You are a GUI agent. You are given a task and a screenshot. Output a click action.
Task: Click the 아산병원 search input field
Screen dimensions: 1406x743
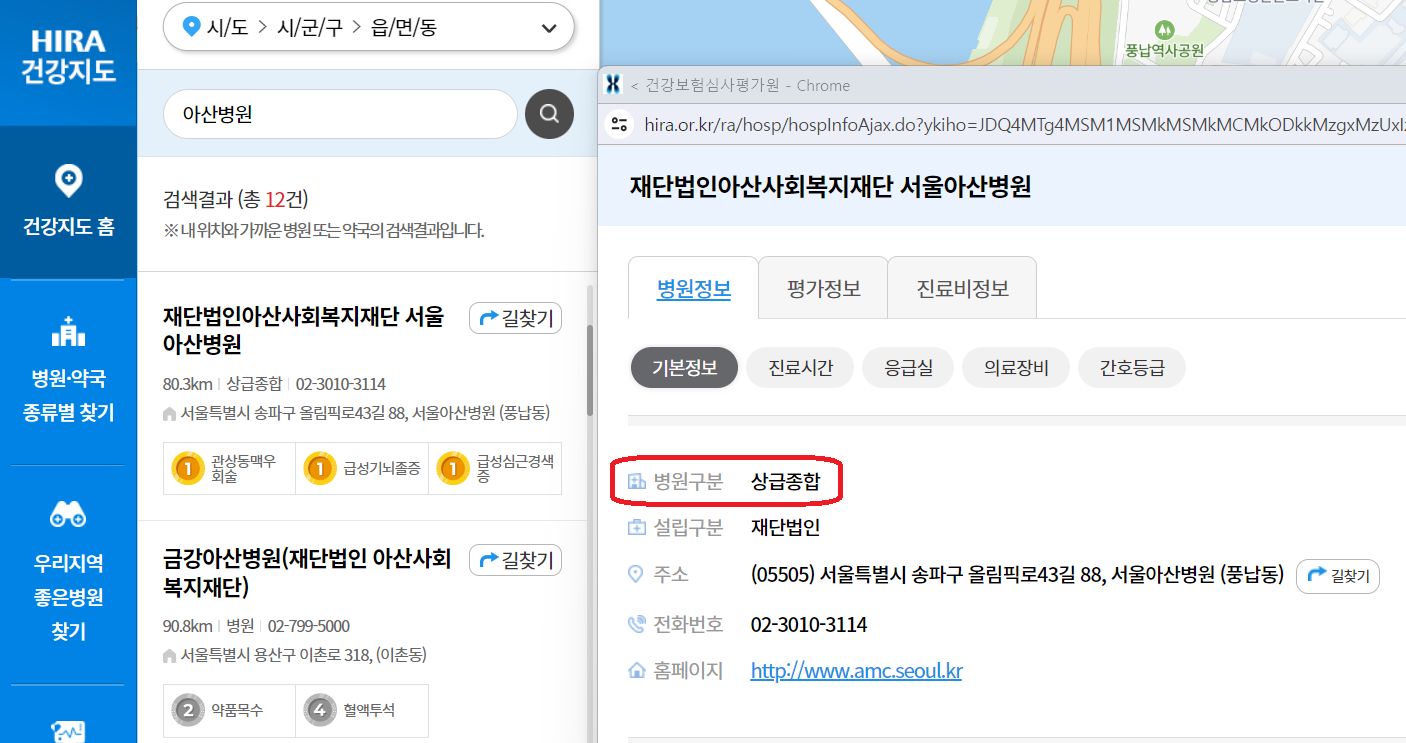pyautogui.click(x=340, y=114)
